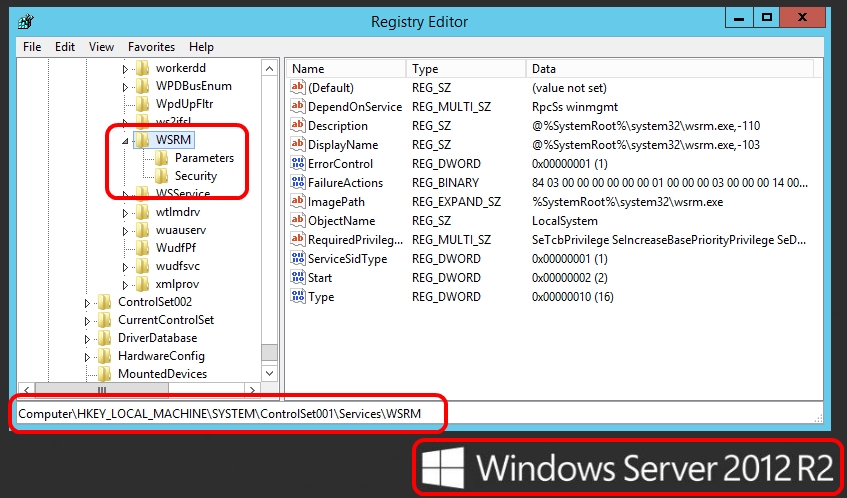Screen dimensions: 847x498
Task: Open the File menu
Action: tap(32, 47)
